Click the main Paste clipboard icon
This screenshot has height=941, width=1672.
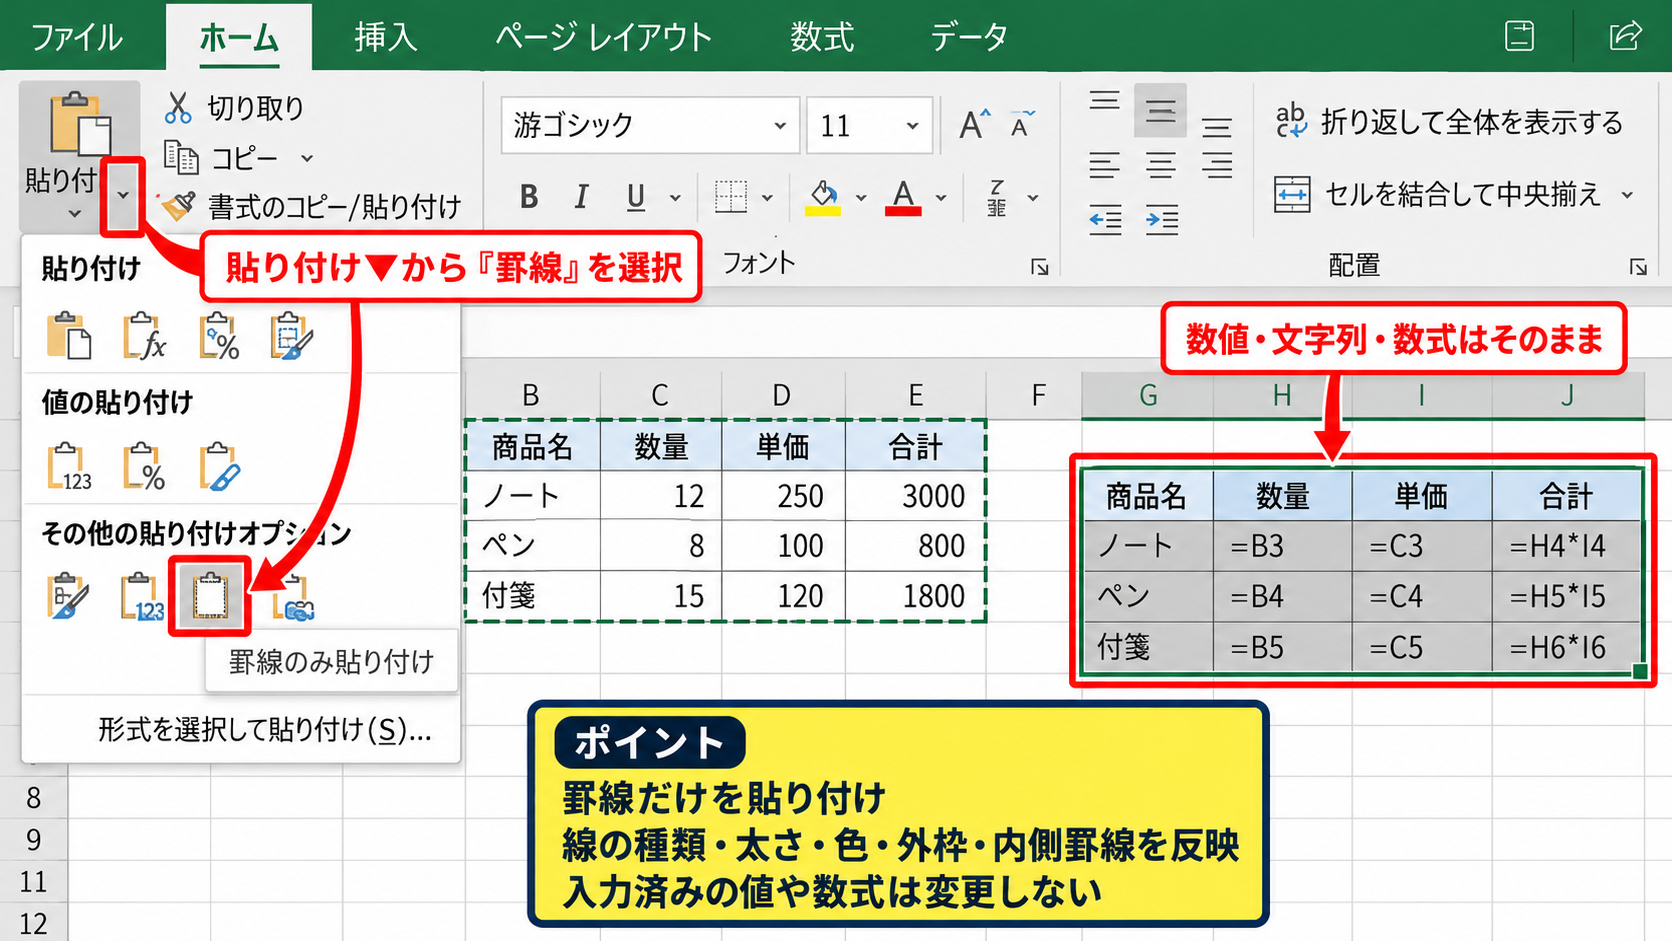click(x=80, y=124)
